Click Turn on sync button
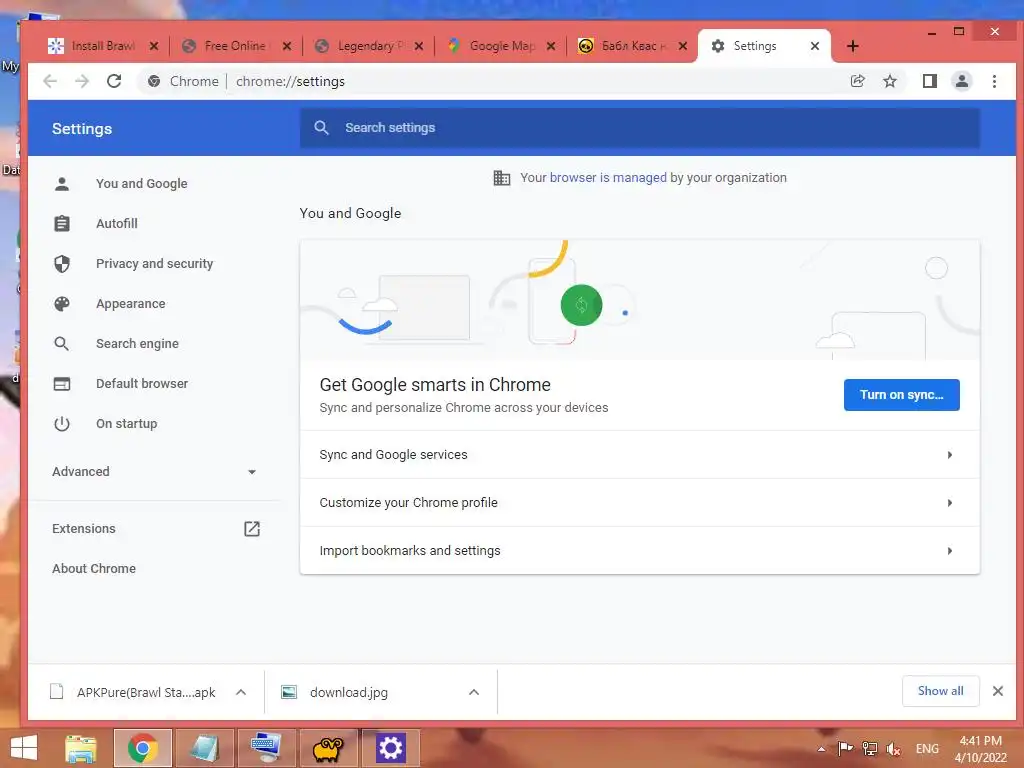The height and width of the screenshot is (768, 1024). [x=901, y=394]
